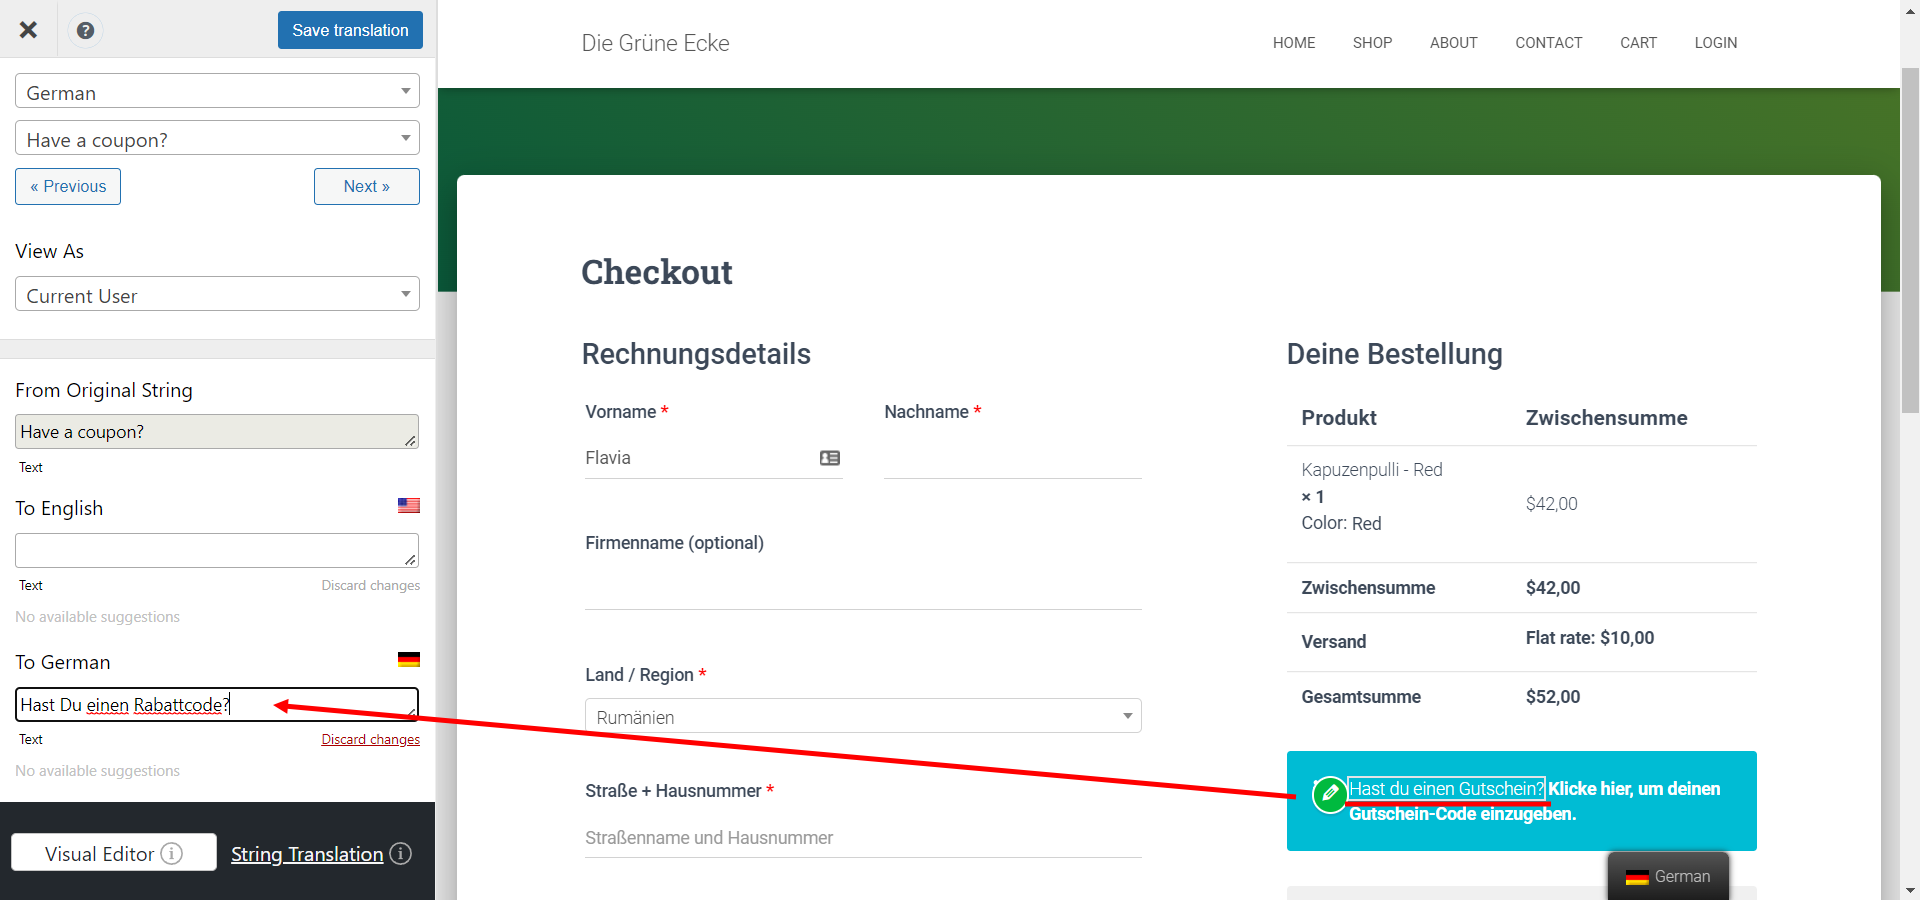
Task: Click the Kapuzenpulli - Red product name
Action: coord(1372,469)
